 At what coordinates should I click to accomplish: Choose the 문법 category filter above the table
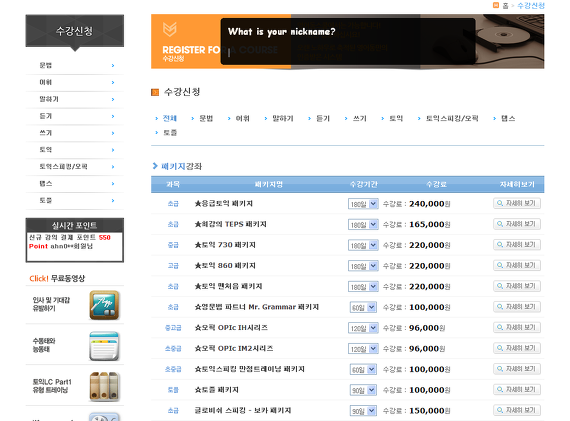[x=206, y=118]
